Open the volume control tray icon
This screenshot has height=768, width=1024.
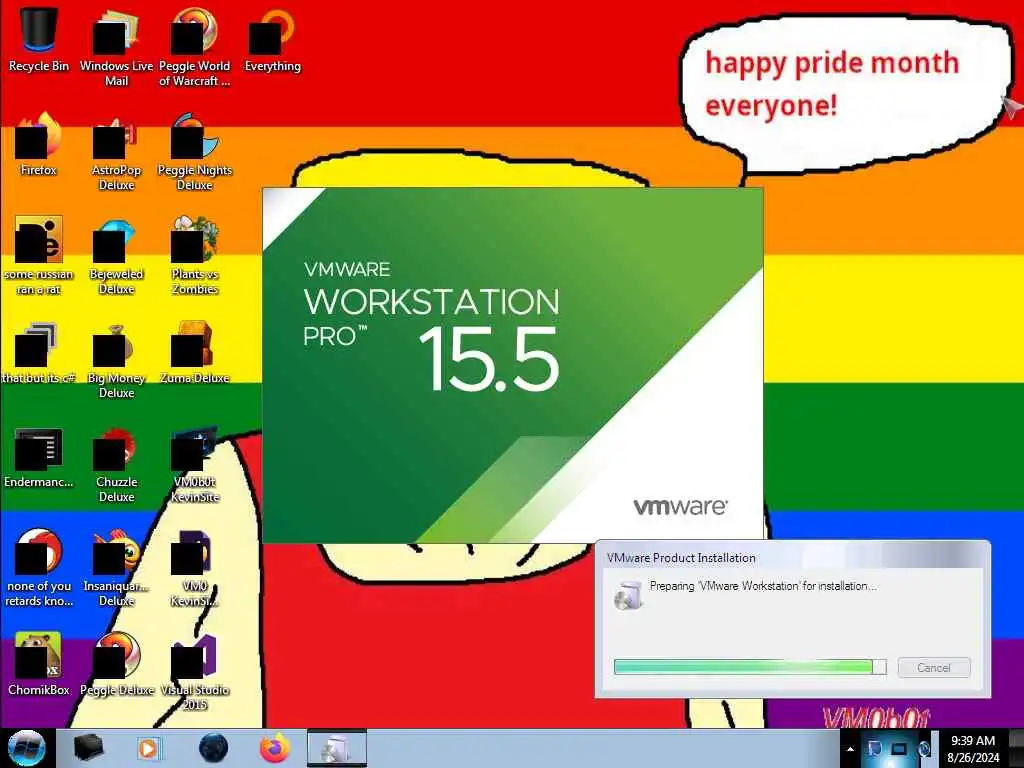924,749
